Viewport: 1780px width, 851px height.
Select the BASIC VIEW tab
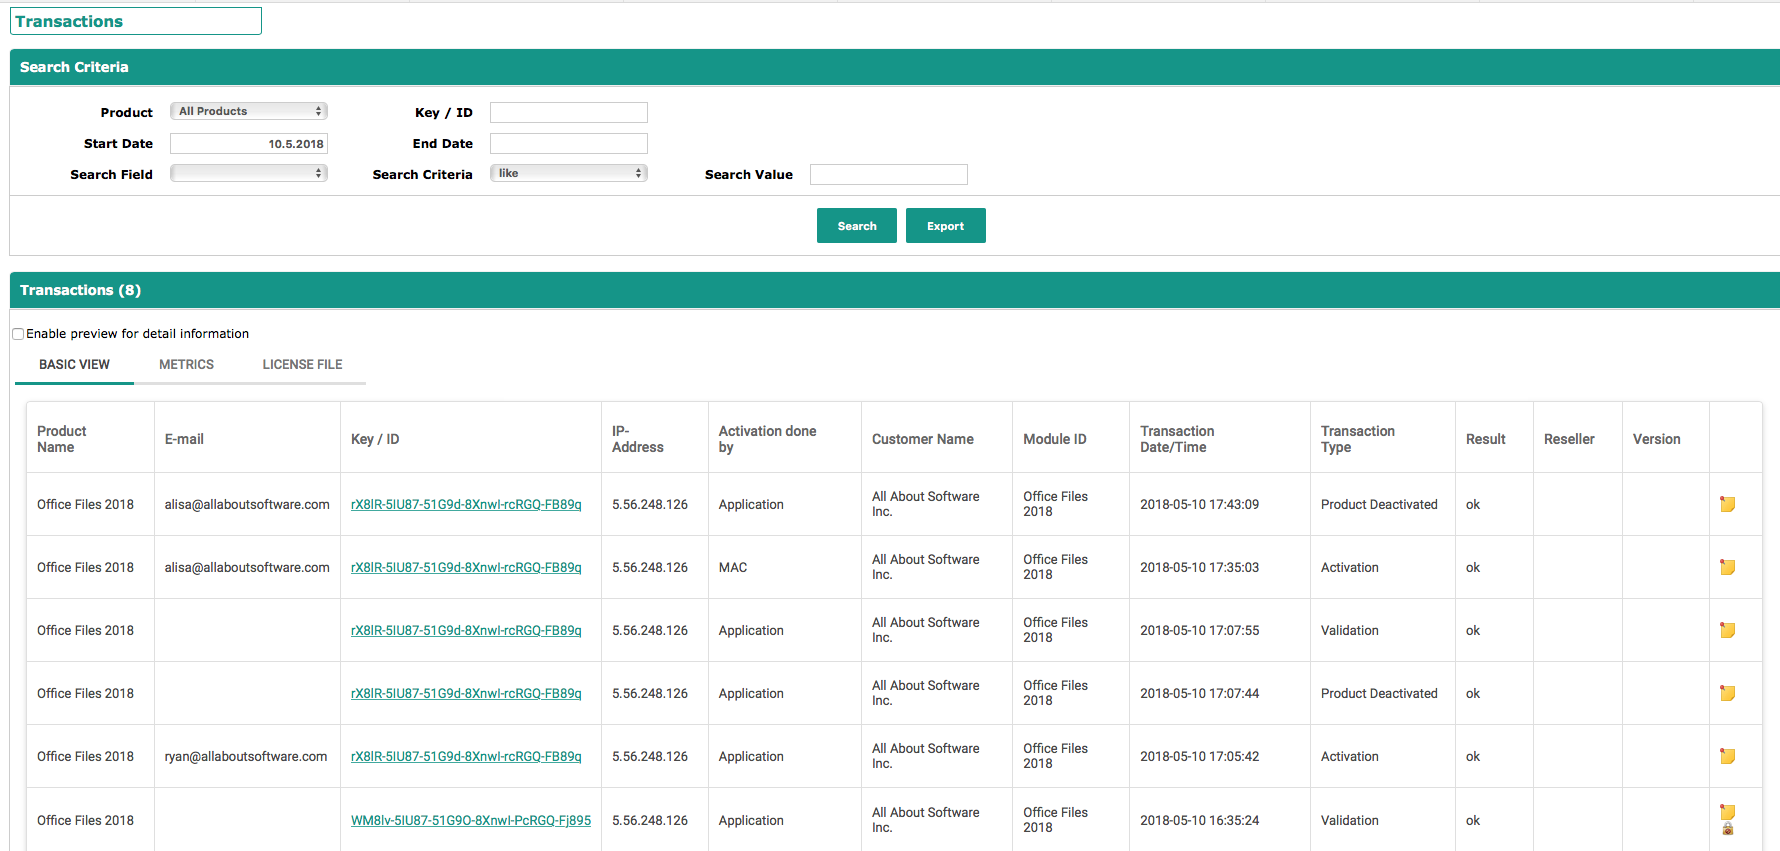pyautogui.click(x=74, y=365)
